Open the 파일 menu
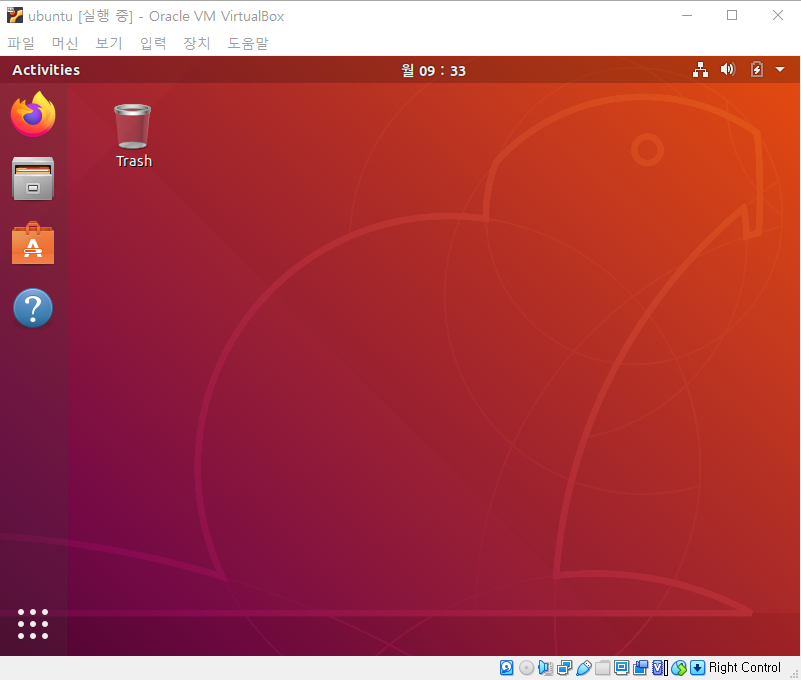 point(21,43)
